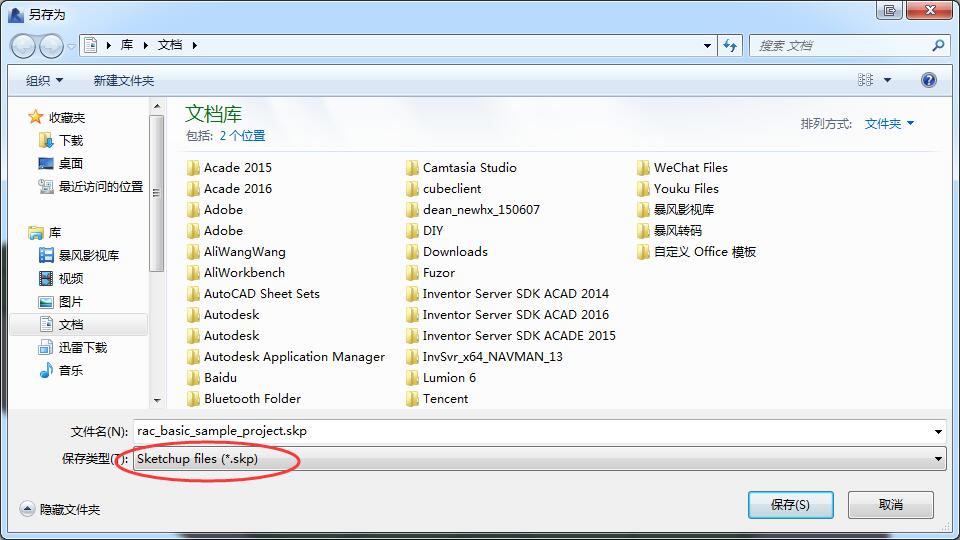The height and width of the screenshot is (540, 960).
Task: Open the 文件夹 arrange-by dropdown
Action: point(889,124)
